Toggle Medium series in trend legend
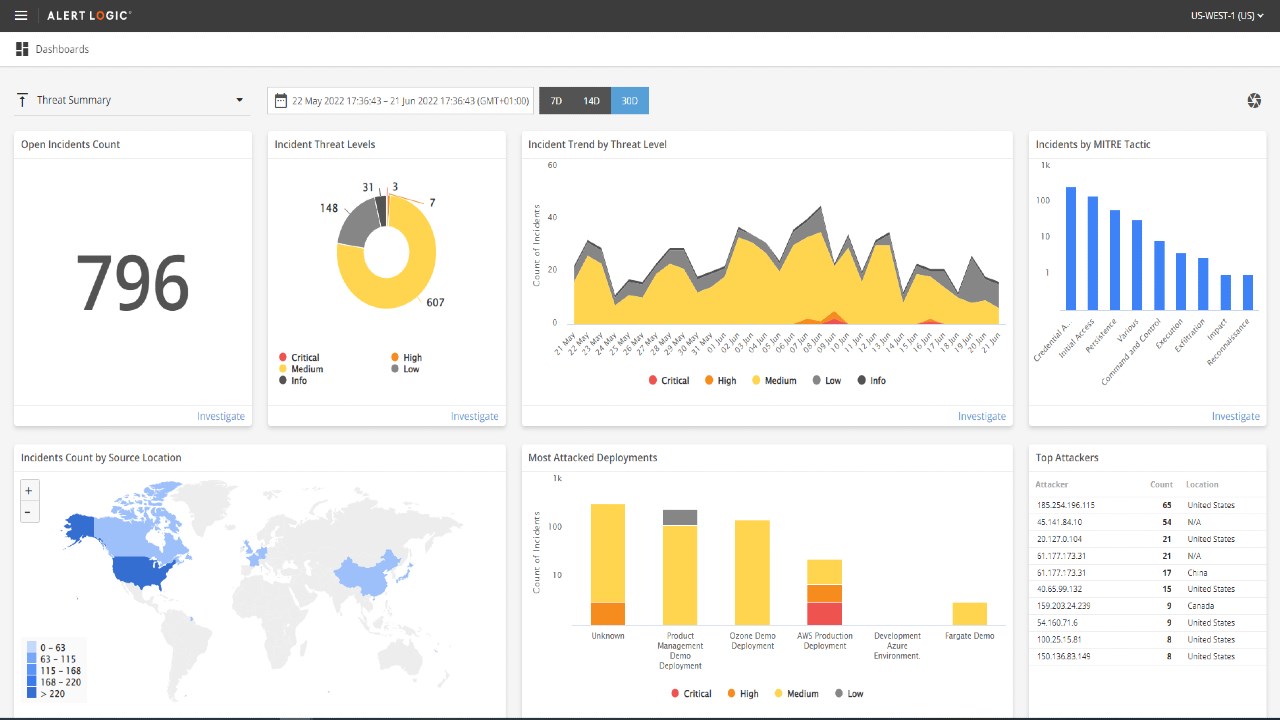1280x720 pixels. [774, 380]
